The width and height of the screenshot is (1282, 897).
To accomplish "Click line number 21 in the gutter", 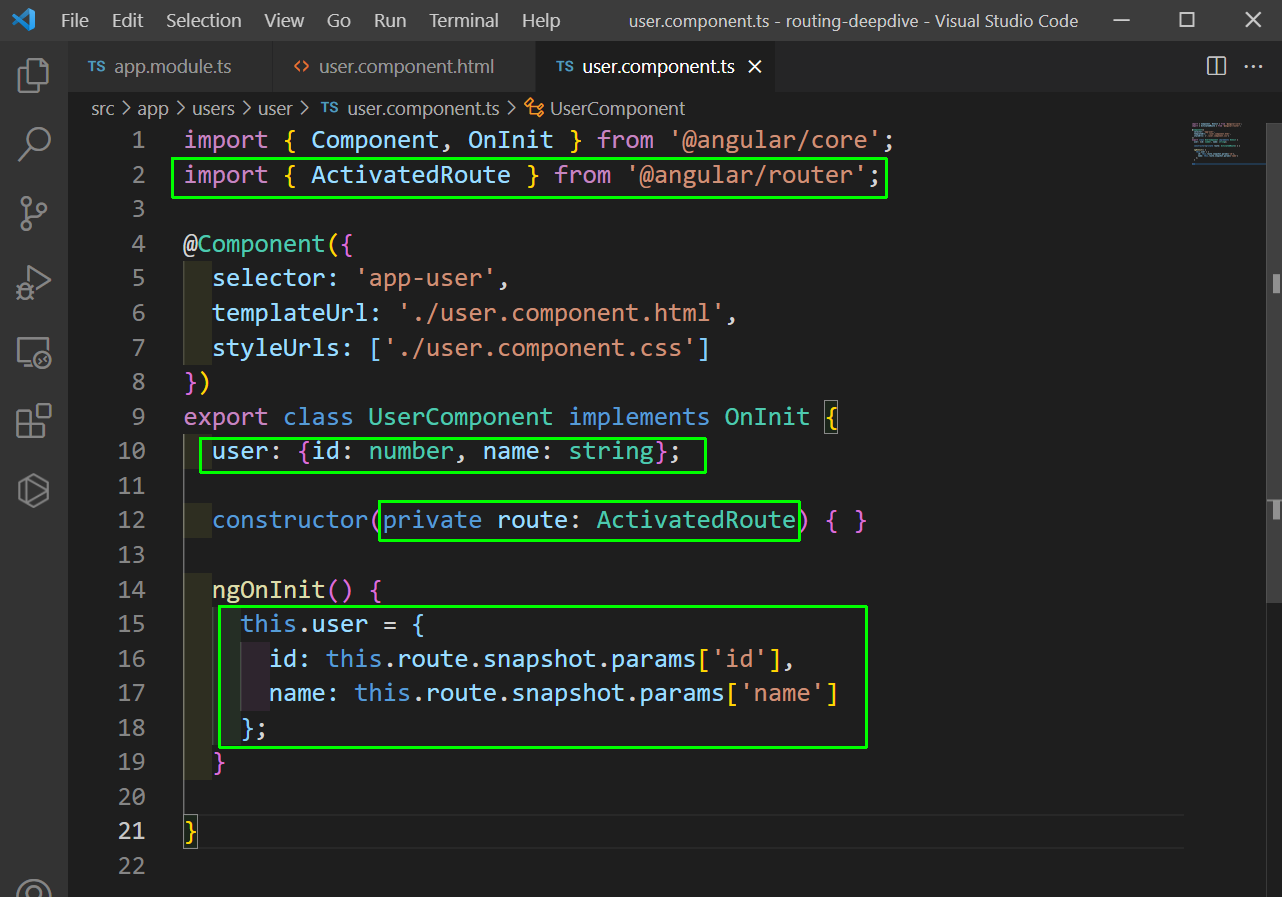I will click(x=131, y=831).
